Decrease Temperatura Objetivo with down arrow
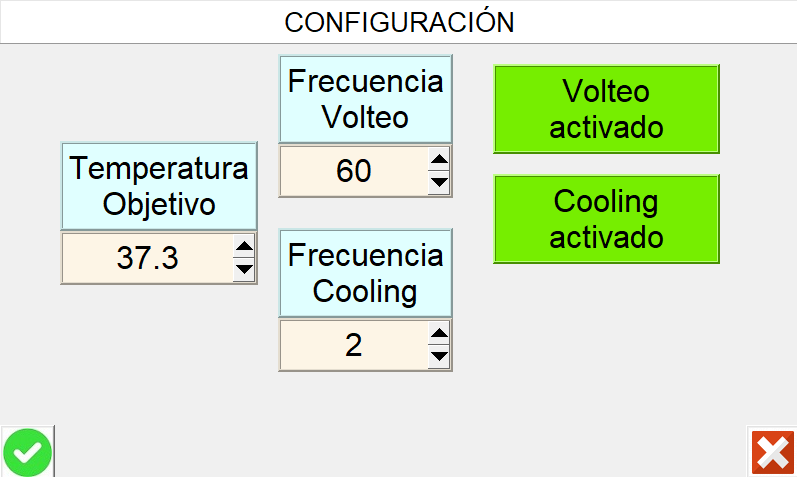 244,269
